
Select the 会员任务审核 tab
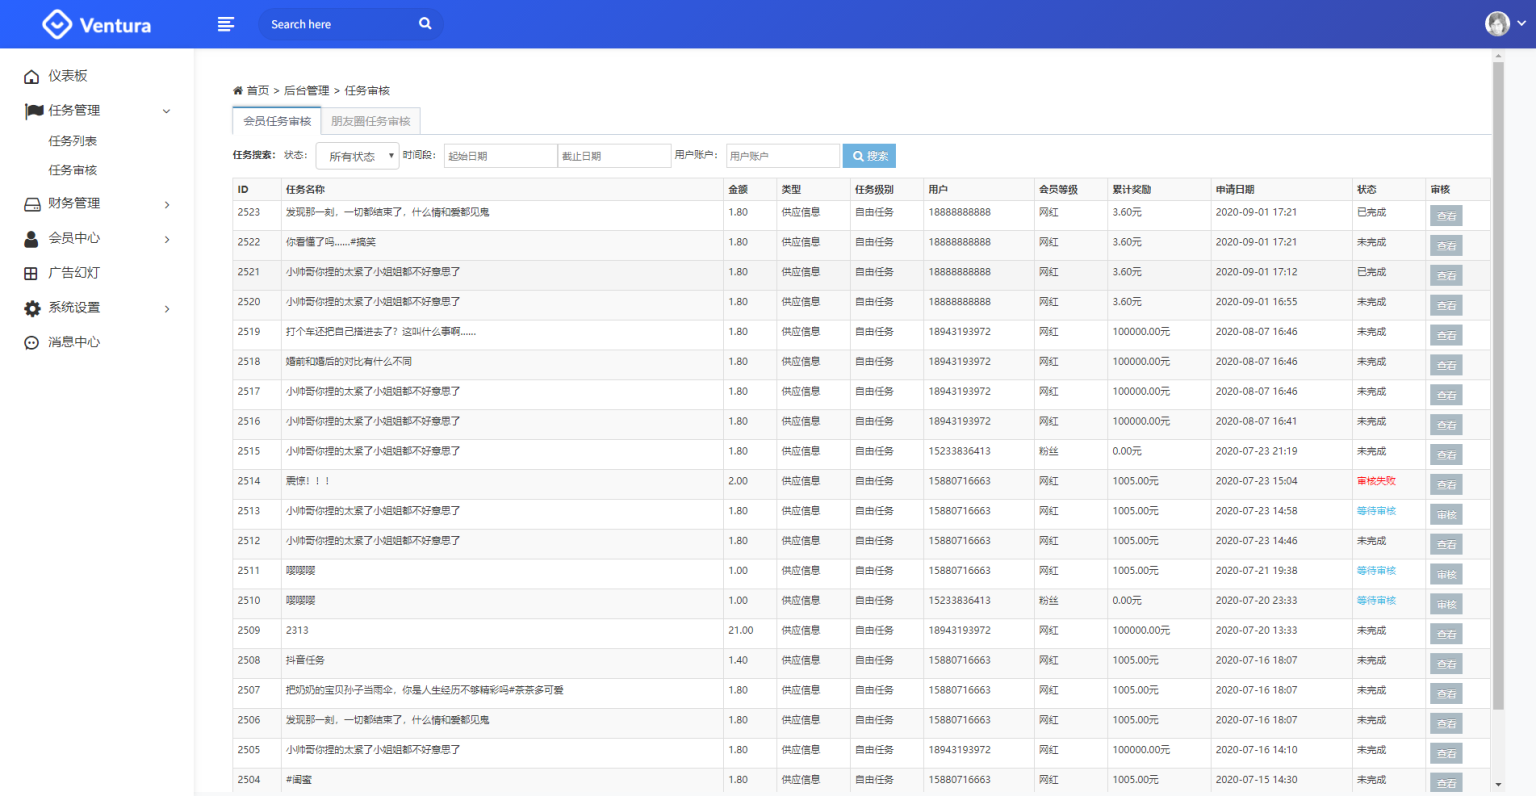[x=276, y=122]
